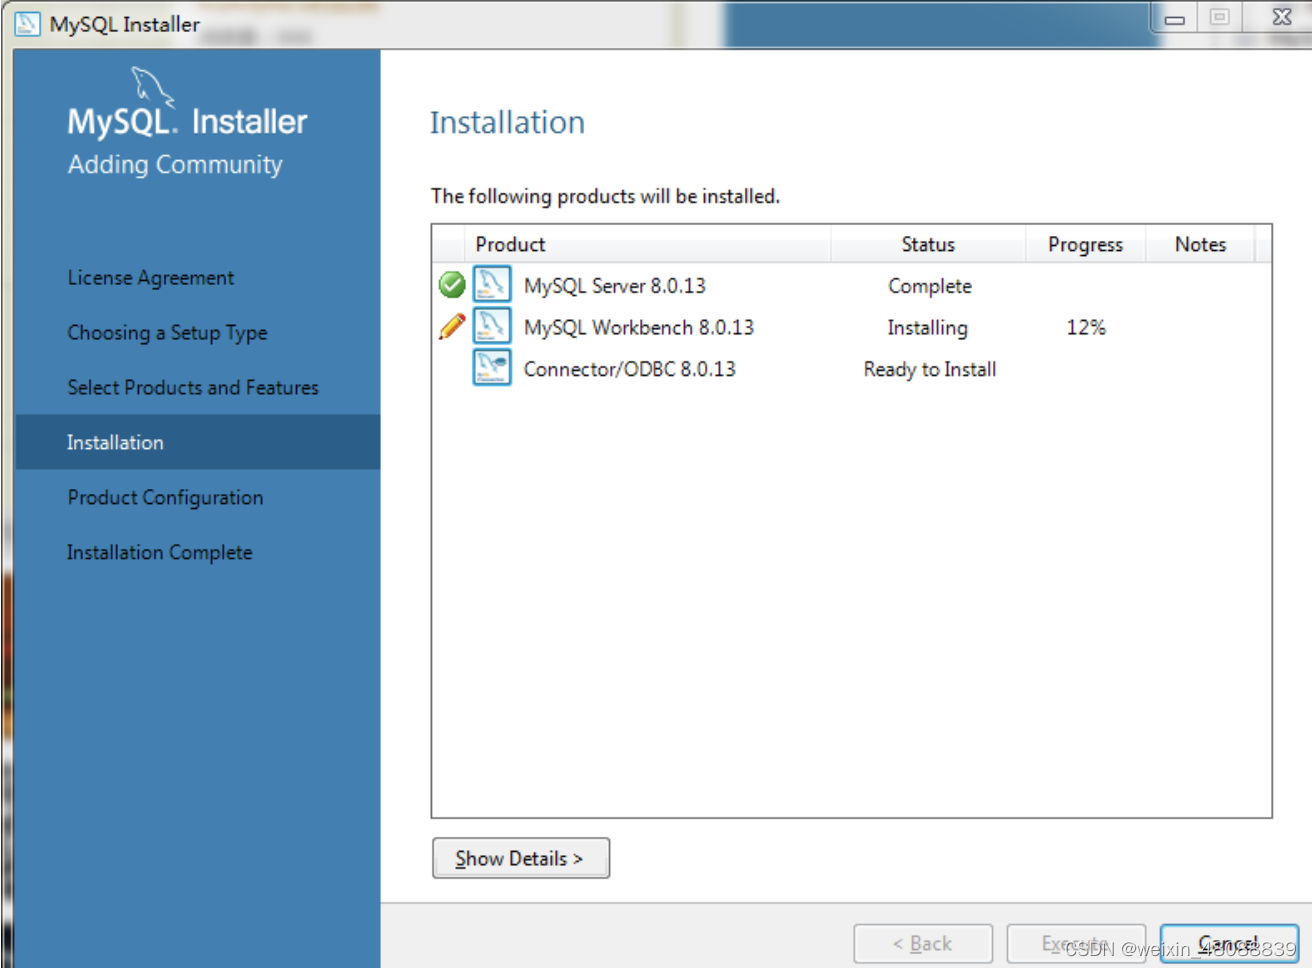Close the MySQL Installer window
This screenshot has width=1312, height=968.
coord(1282,17)
